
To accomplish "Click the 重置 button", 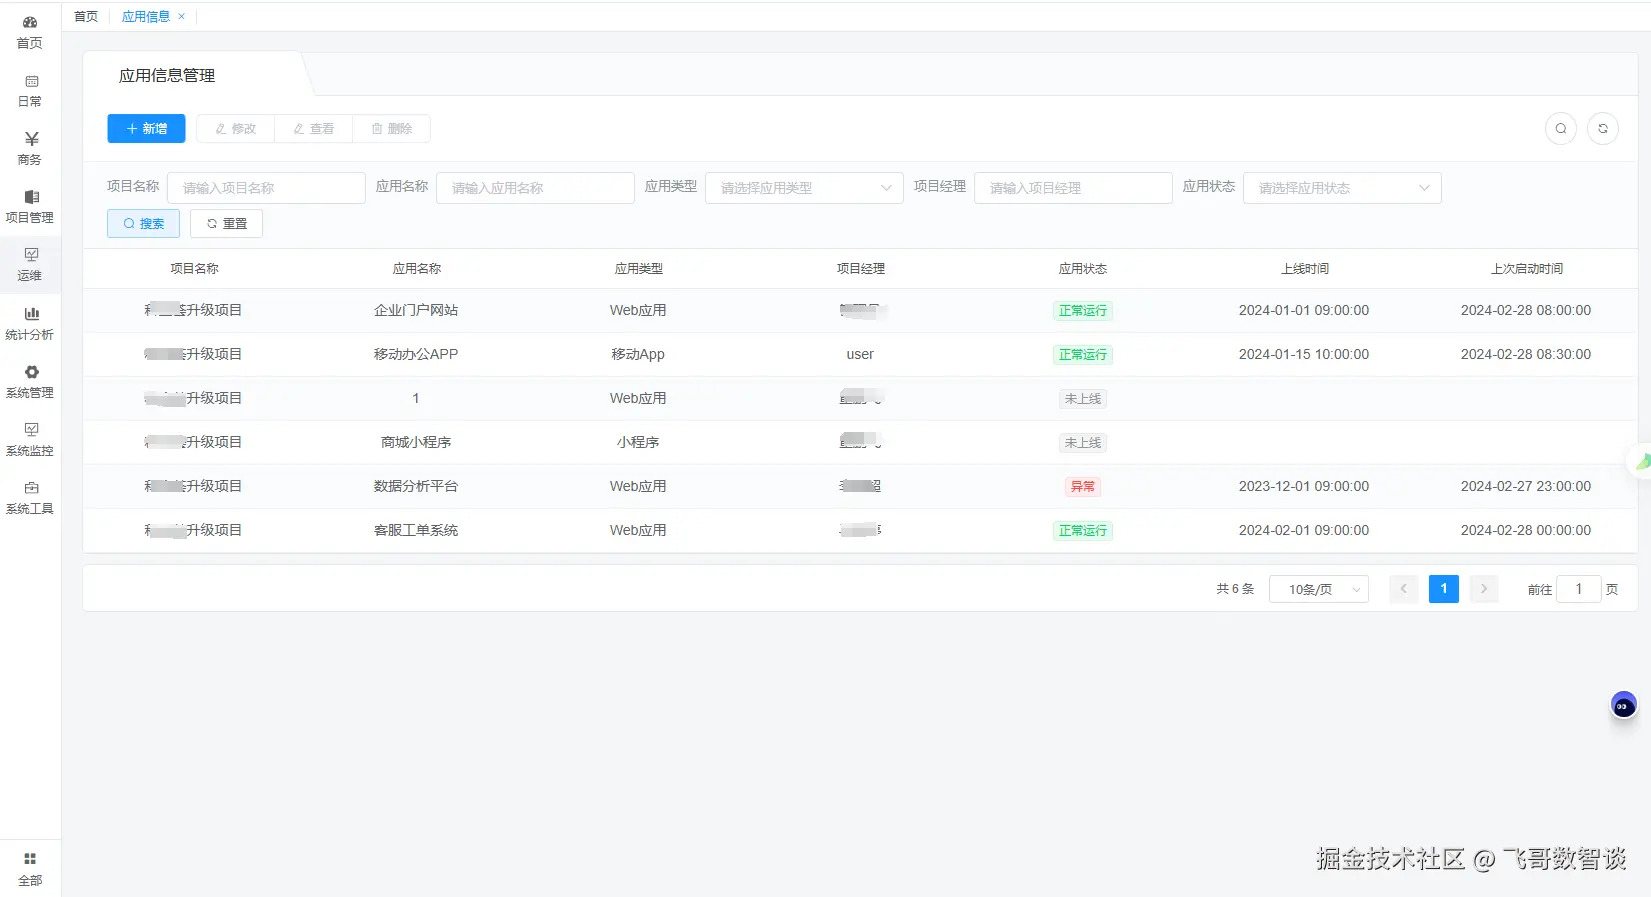I will coord(226,223).
